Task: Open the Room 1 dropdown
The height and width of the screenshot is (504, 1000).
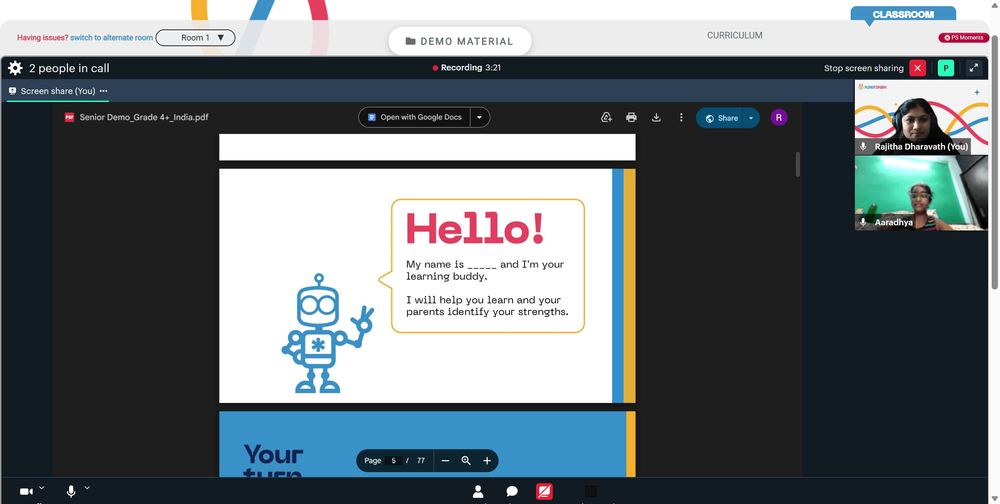Action: [x=195, y=38]
